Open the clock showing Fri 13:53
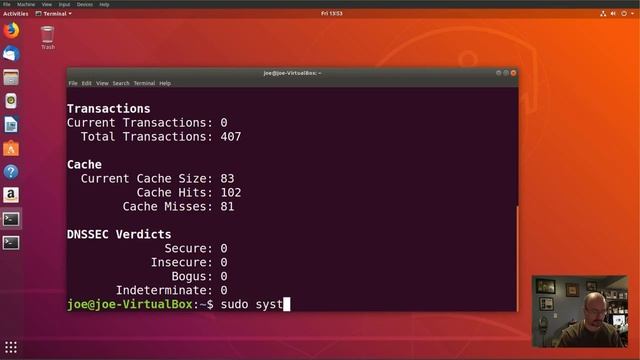Image resolution: width=640 pixels, height=360 pixels. tap(331, 13)
